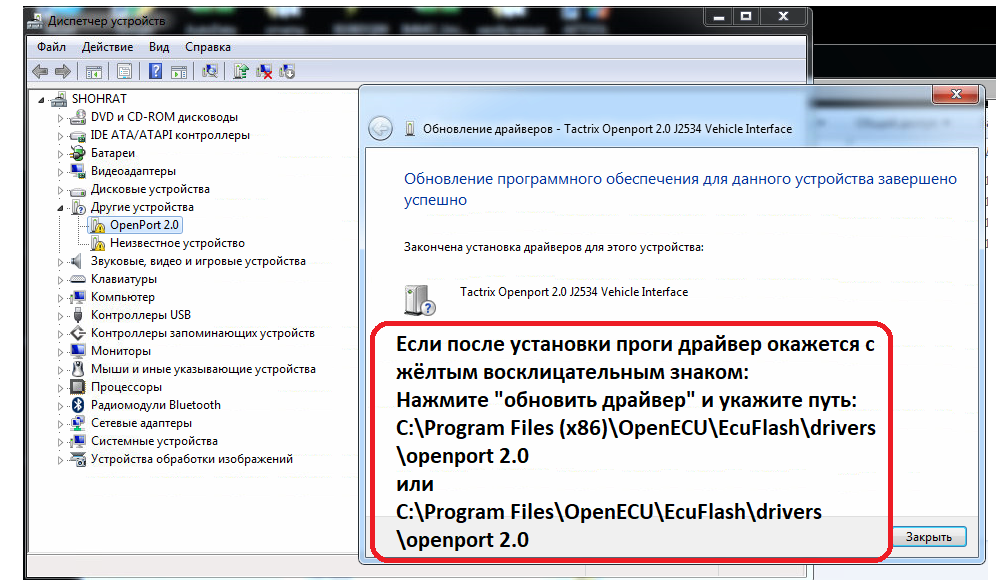Click the Scan for hardware changes icon

point(211,71)
